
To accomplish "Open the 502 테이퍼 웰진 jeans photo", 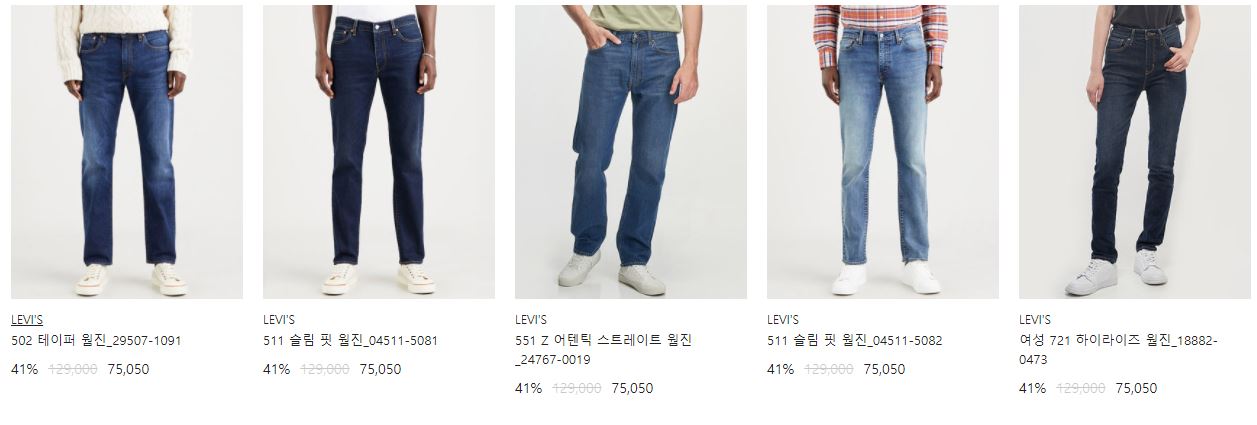I will (x=127, y=152).
